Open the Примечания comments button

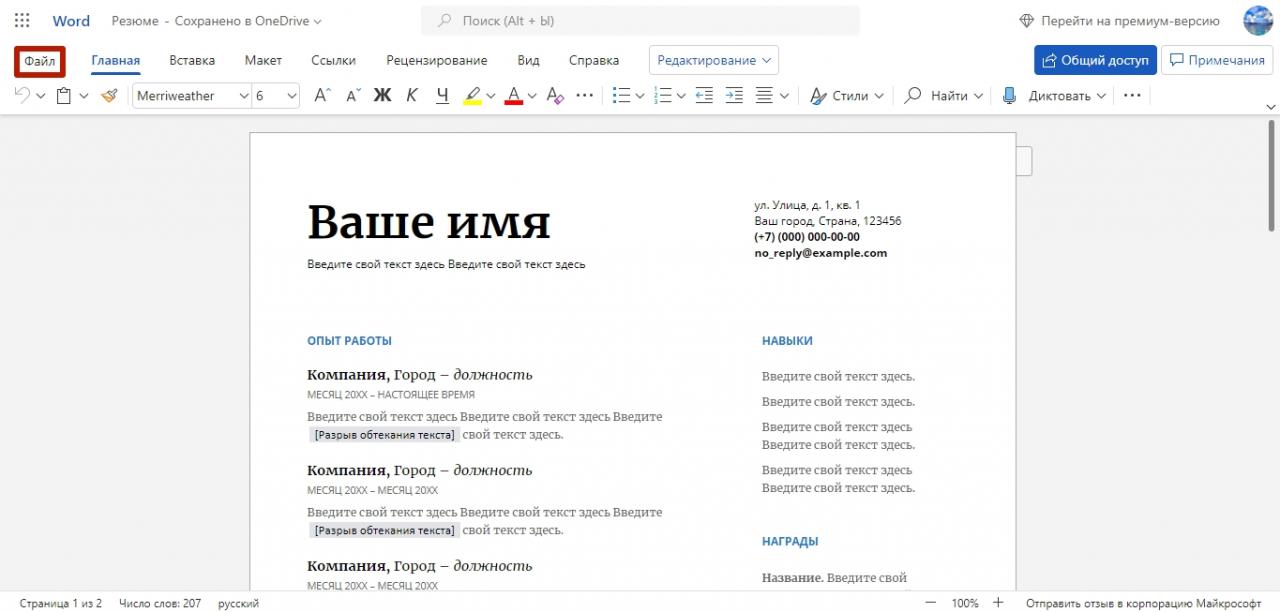[x=1216, y=60]
